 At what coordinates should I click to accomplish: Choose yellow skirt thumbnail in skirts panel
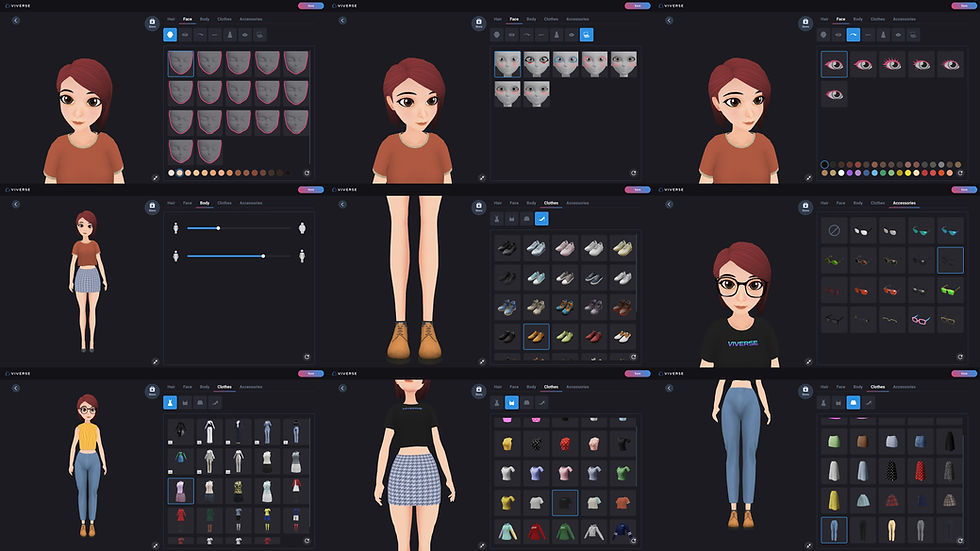click(x=834, y=500)
